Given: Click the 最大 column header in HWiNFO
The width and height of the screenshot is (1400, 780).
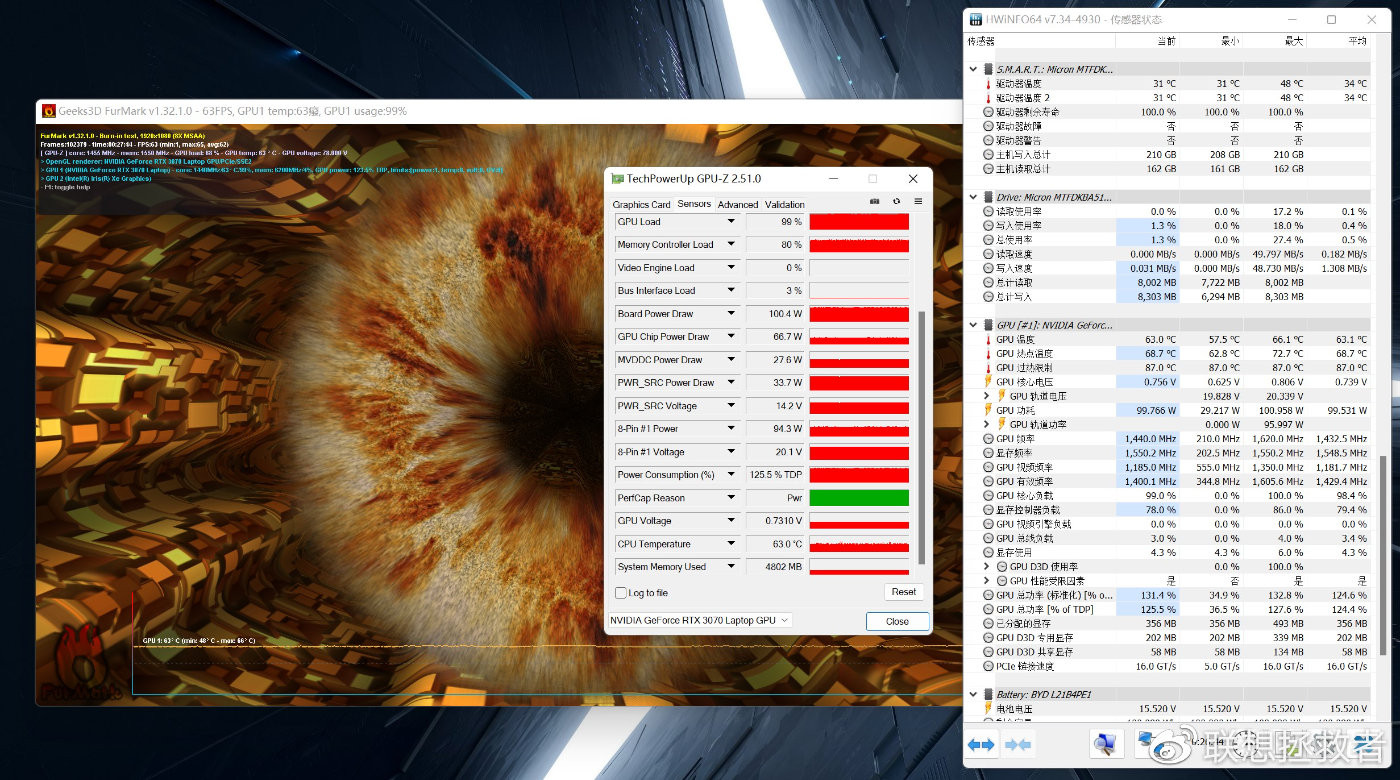Looking at the screenshot, I should [1275, 42].
